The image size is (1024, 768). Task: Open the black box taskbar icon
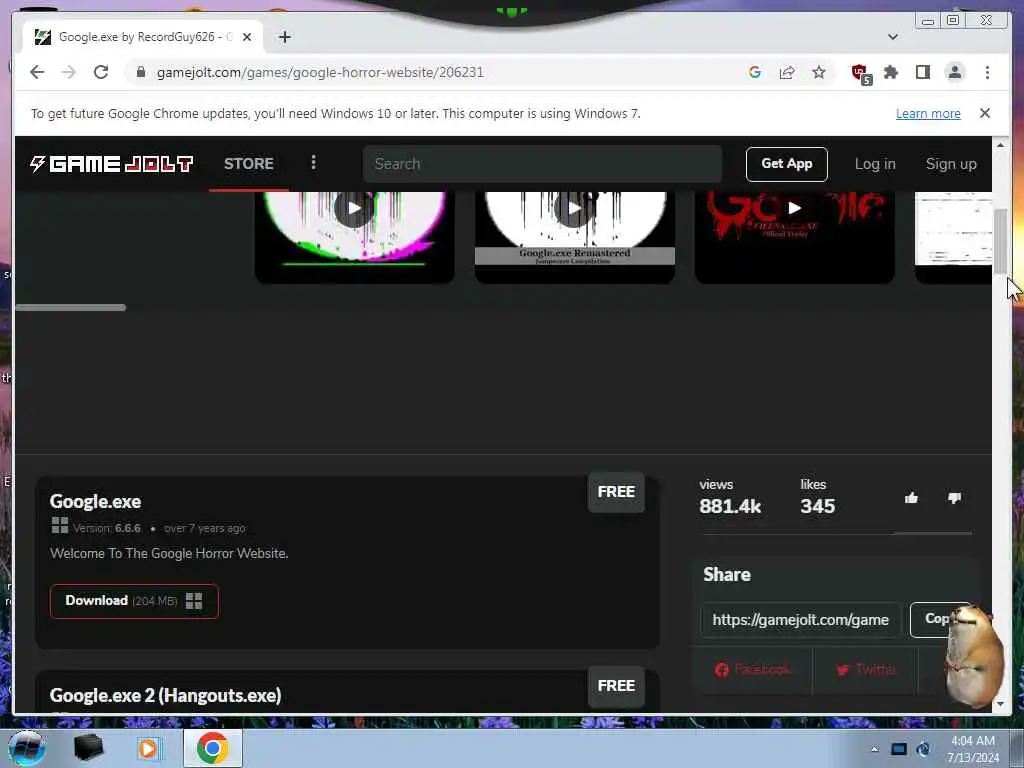(88, 748)
